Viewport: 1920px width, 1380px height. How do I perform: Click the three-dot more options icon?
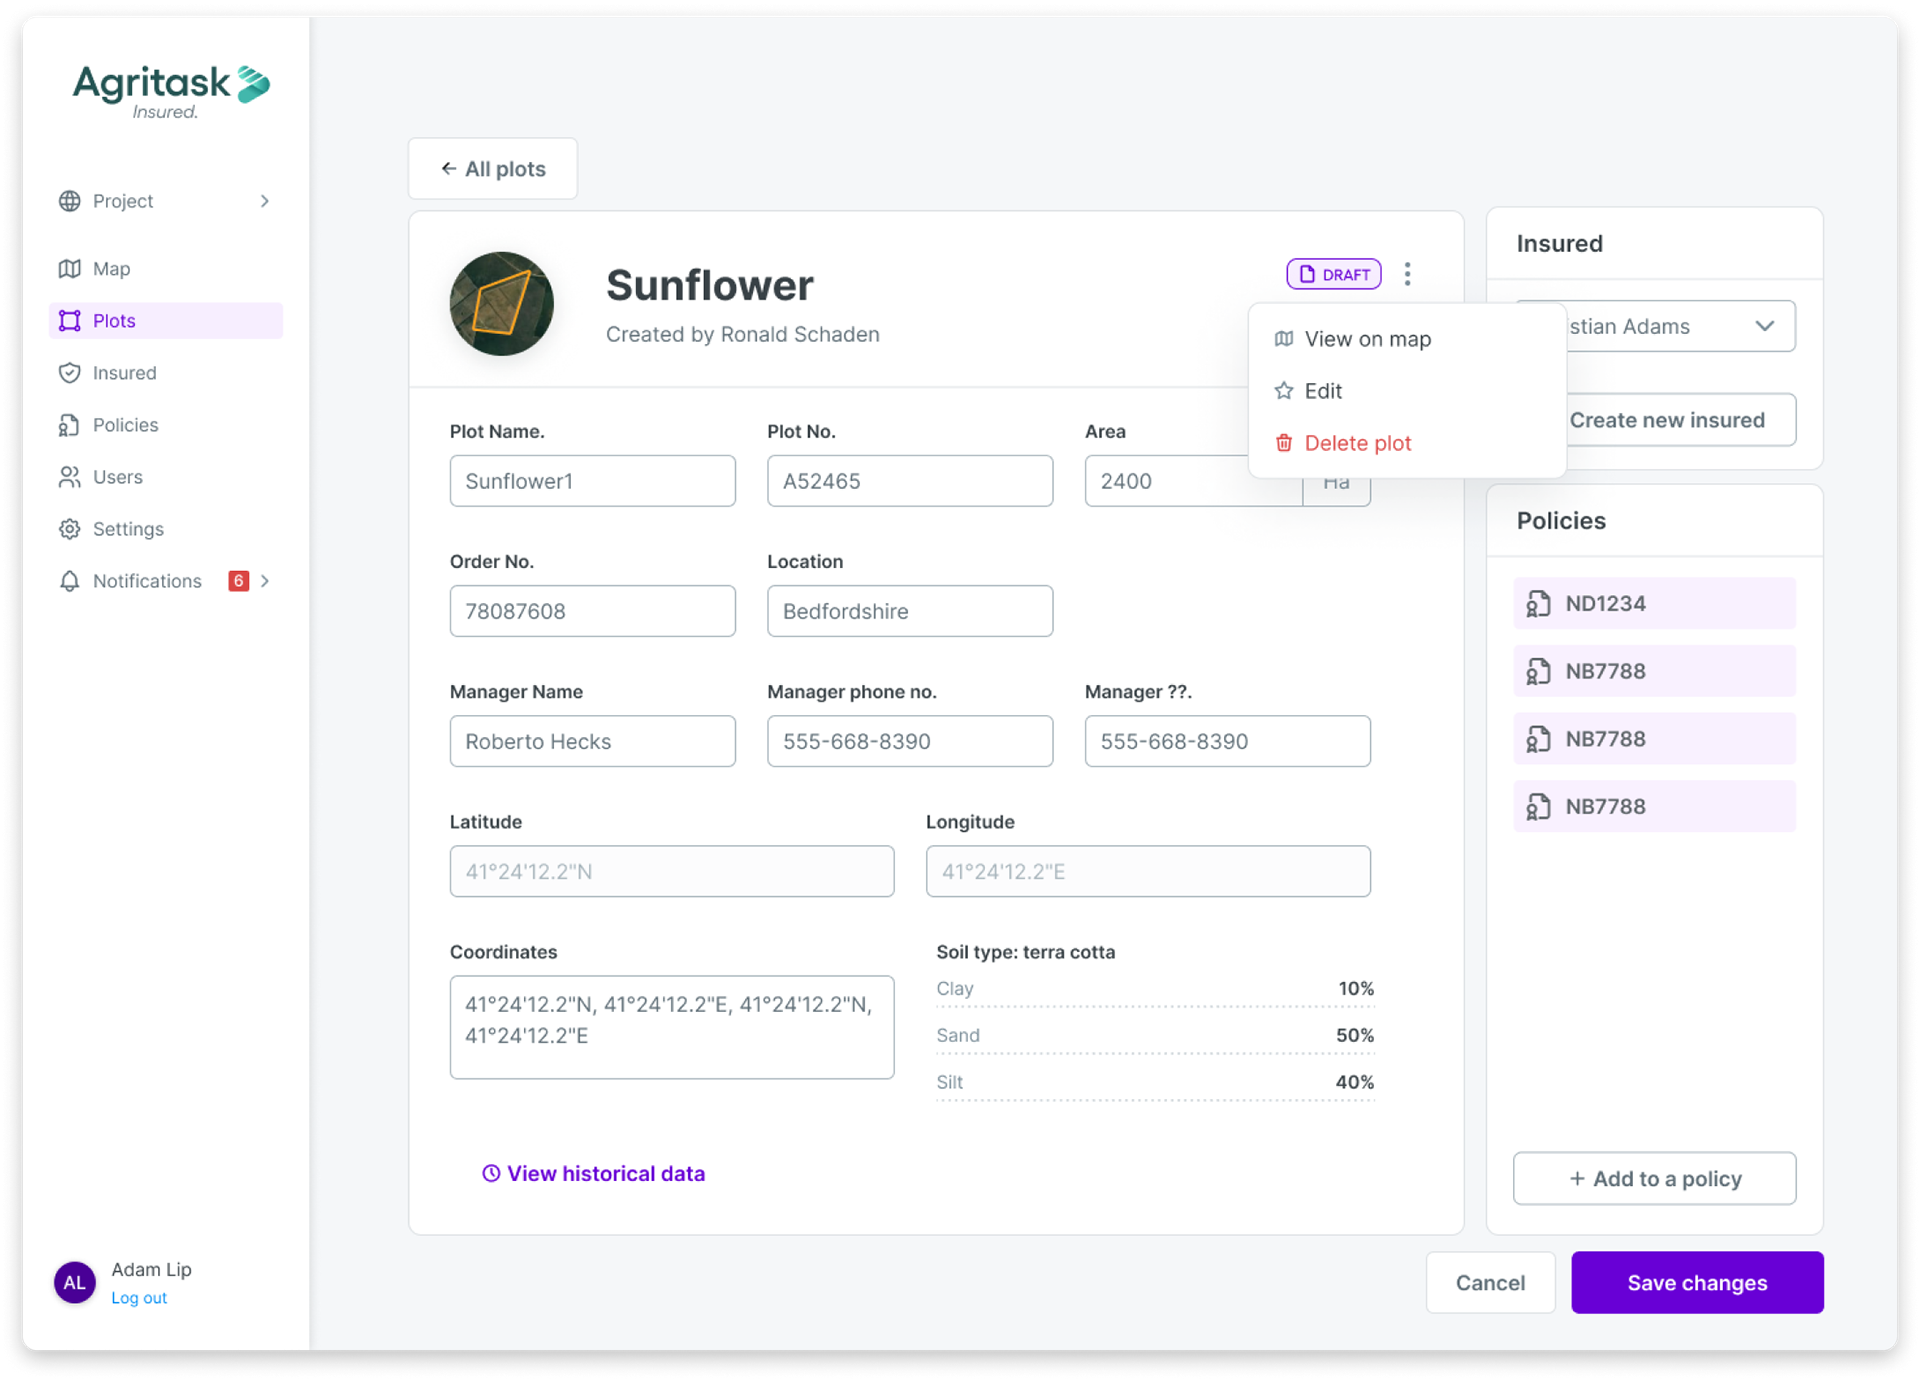(1407, 274)
